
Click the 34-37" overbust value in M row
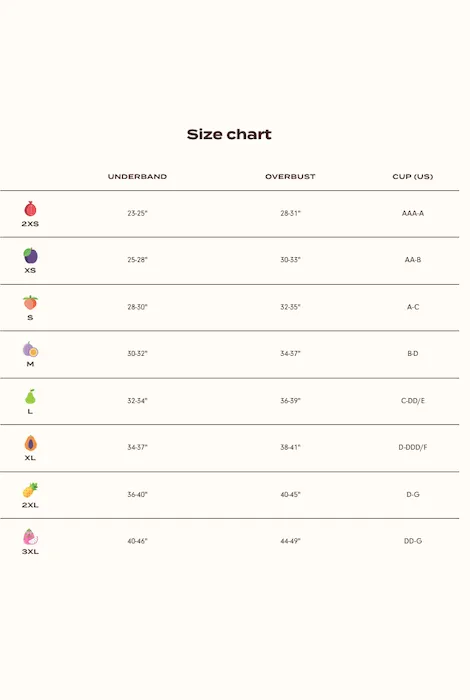pyautogui.click(x=291, y=354)
